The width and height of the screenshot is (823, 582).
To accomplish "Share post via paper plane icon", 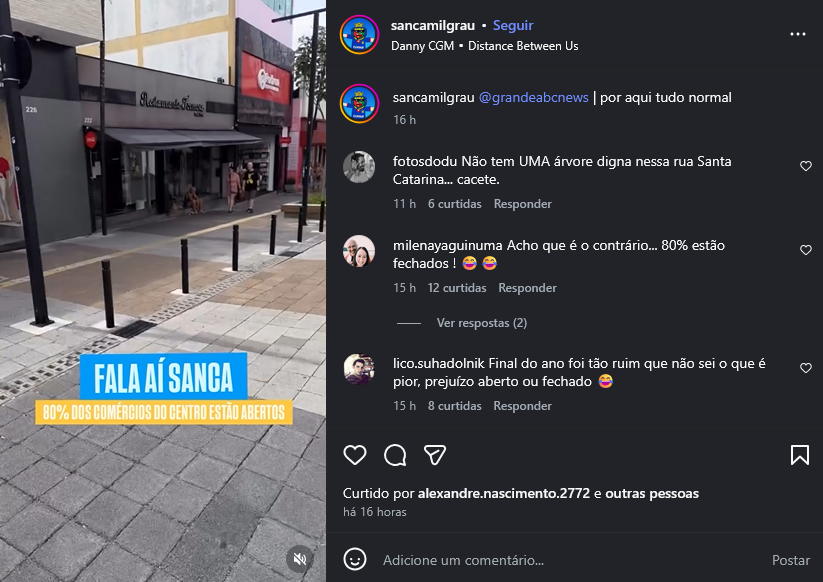I will pyautogui.click(x=435, y=455).
